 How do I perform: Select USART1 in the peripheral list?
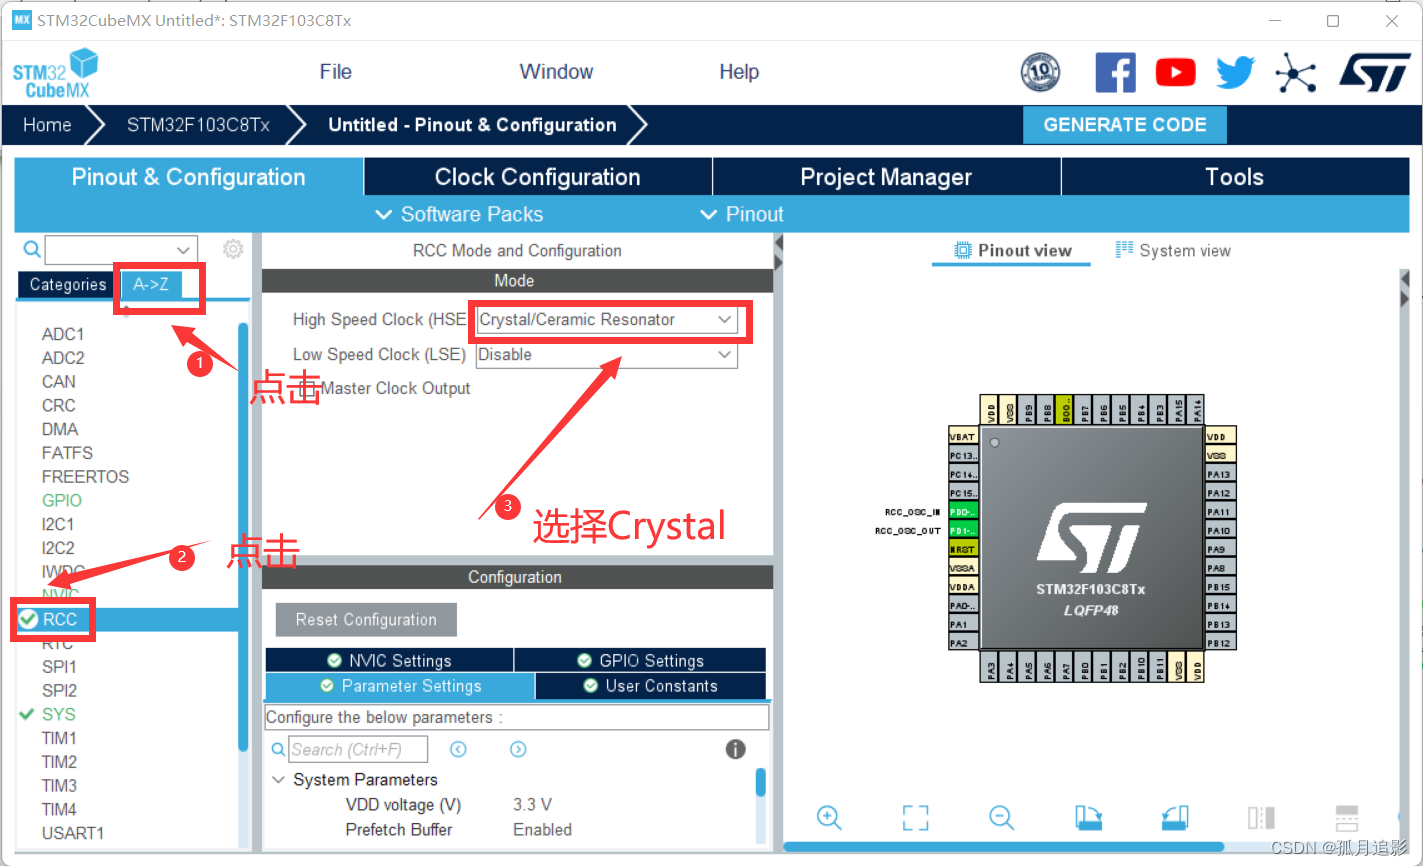pos(73,833)
